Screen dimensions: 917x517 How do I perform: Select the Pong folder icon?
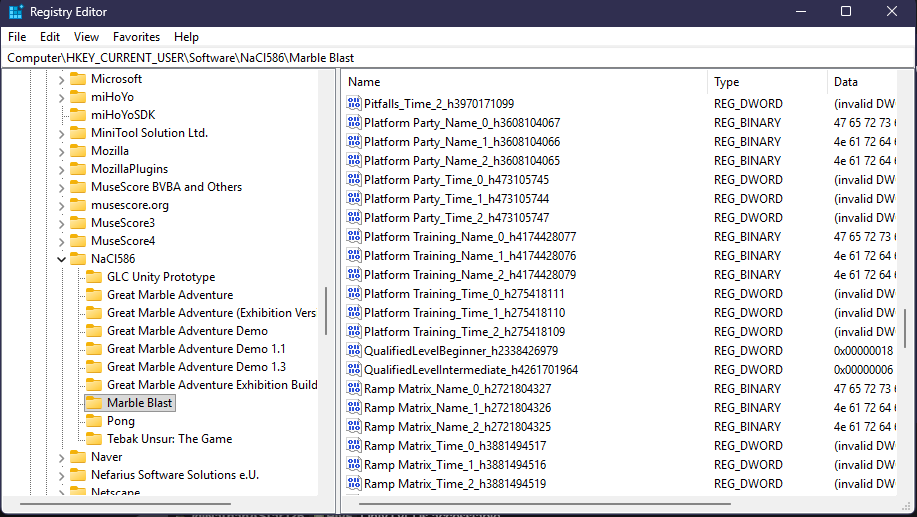94,421
